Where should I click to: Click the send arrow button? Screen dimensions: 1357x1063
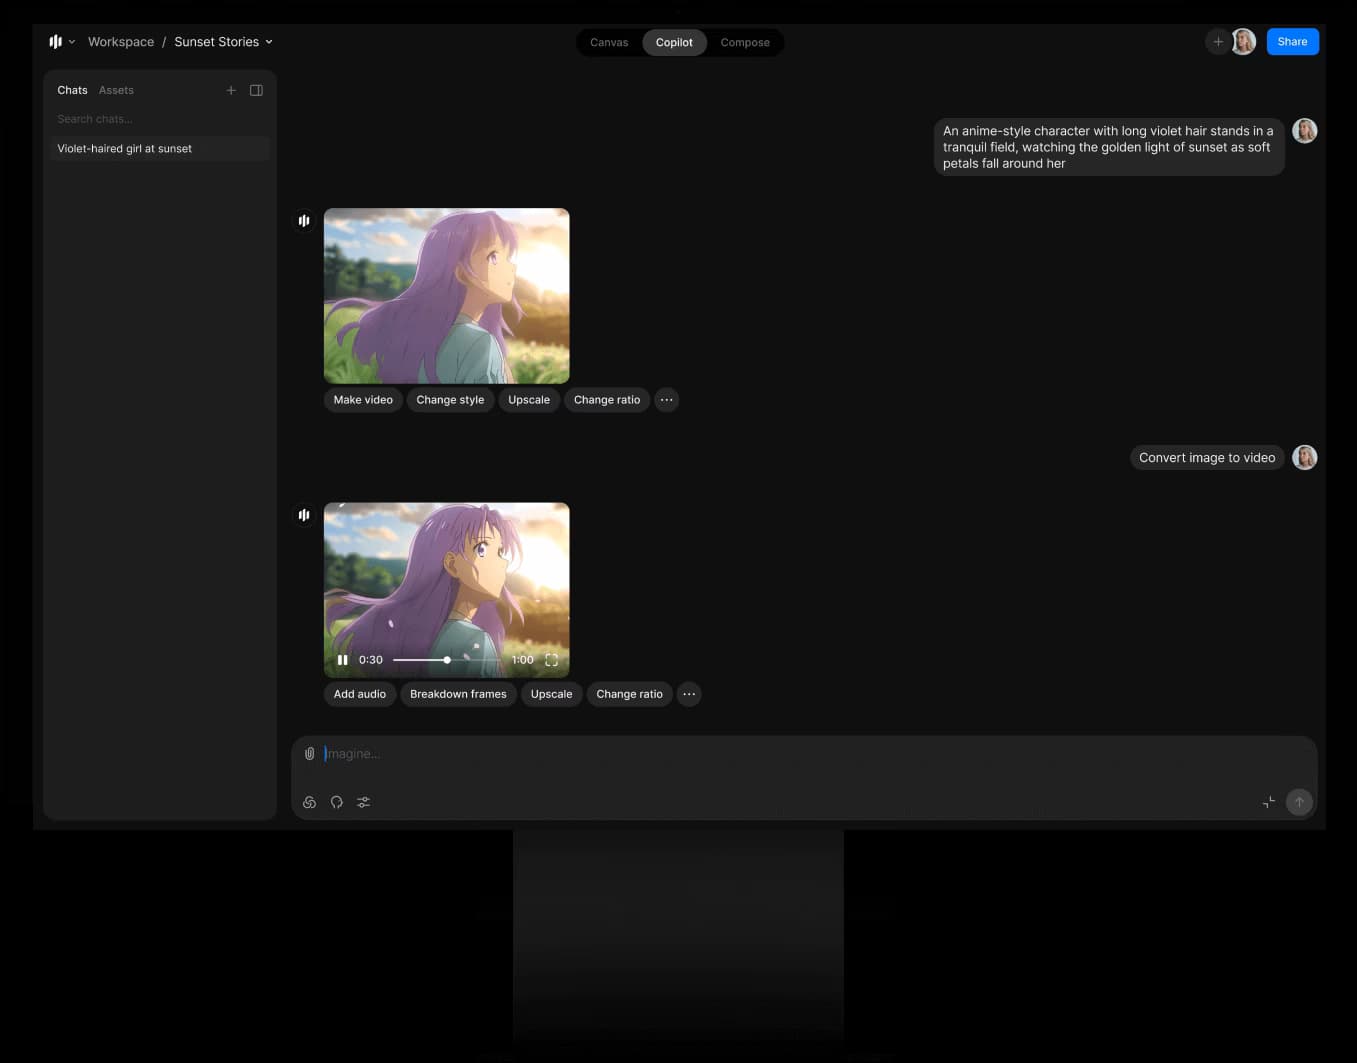pos(1299,802)
